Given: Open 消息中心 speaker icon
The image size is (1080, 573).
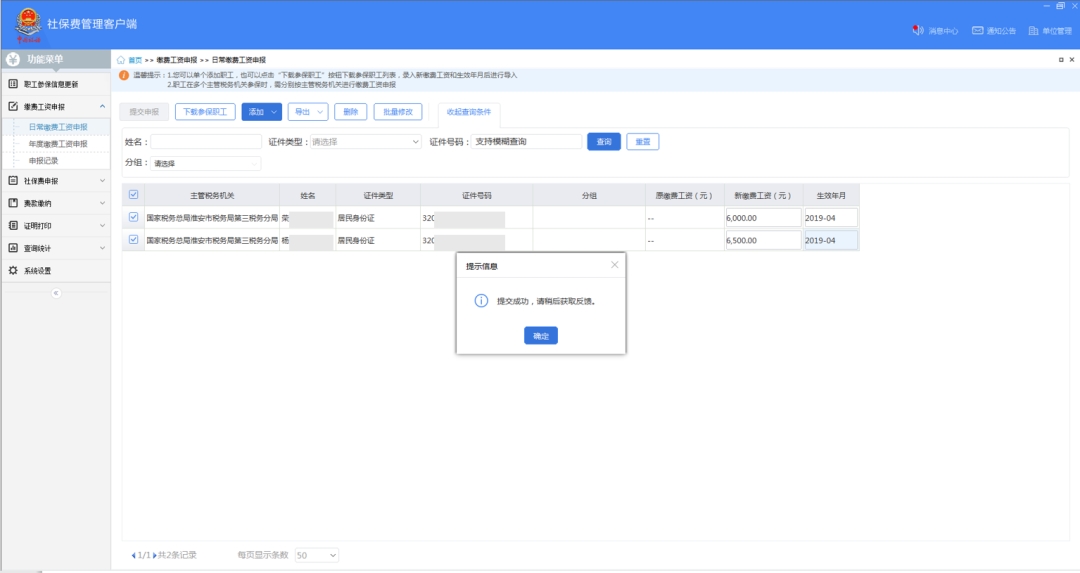Looking at the screenshot, I should pyautogui.click(x=918, y=31).
